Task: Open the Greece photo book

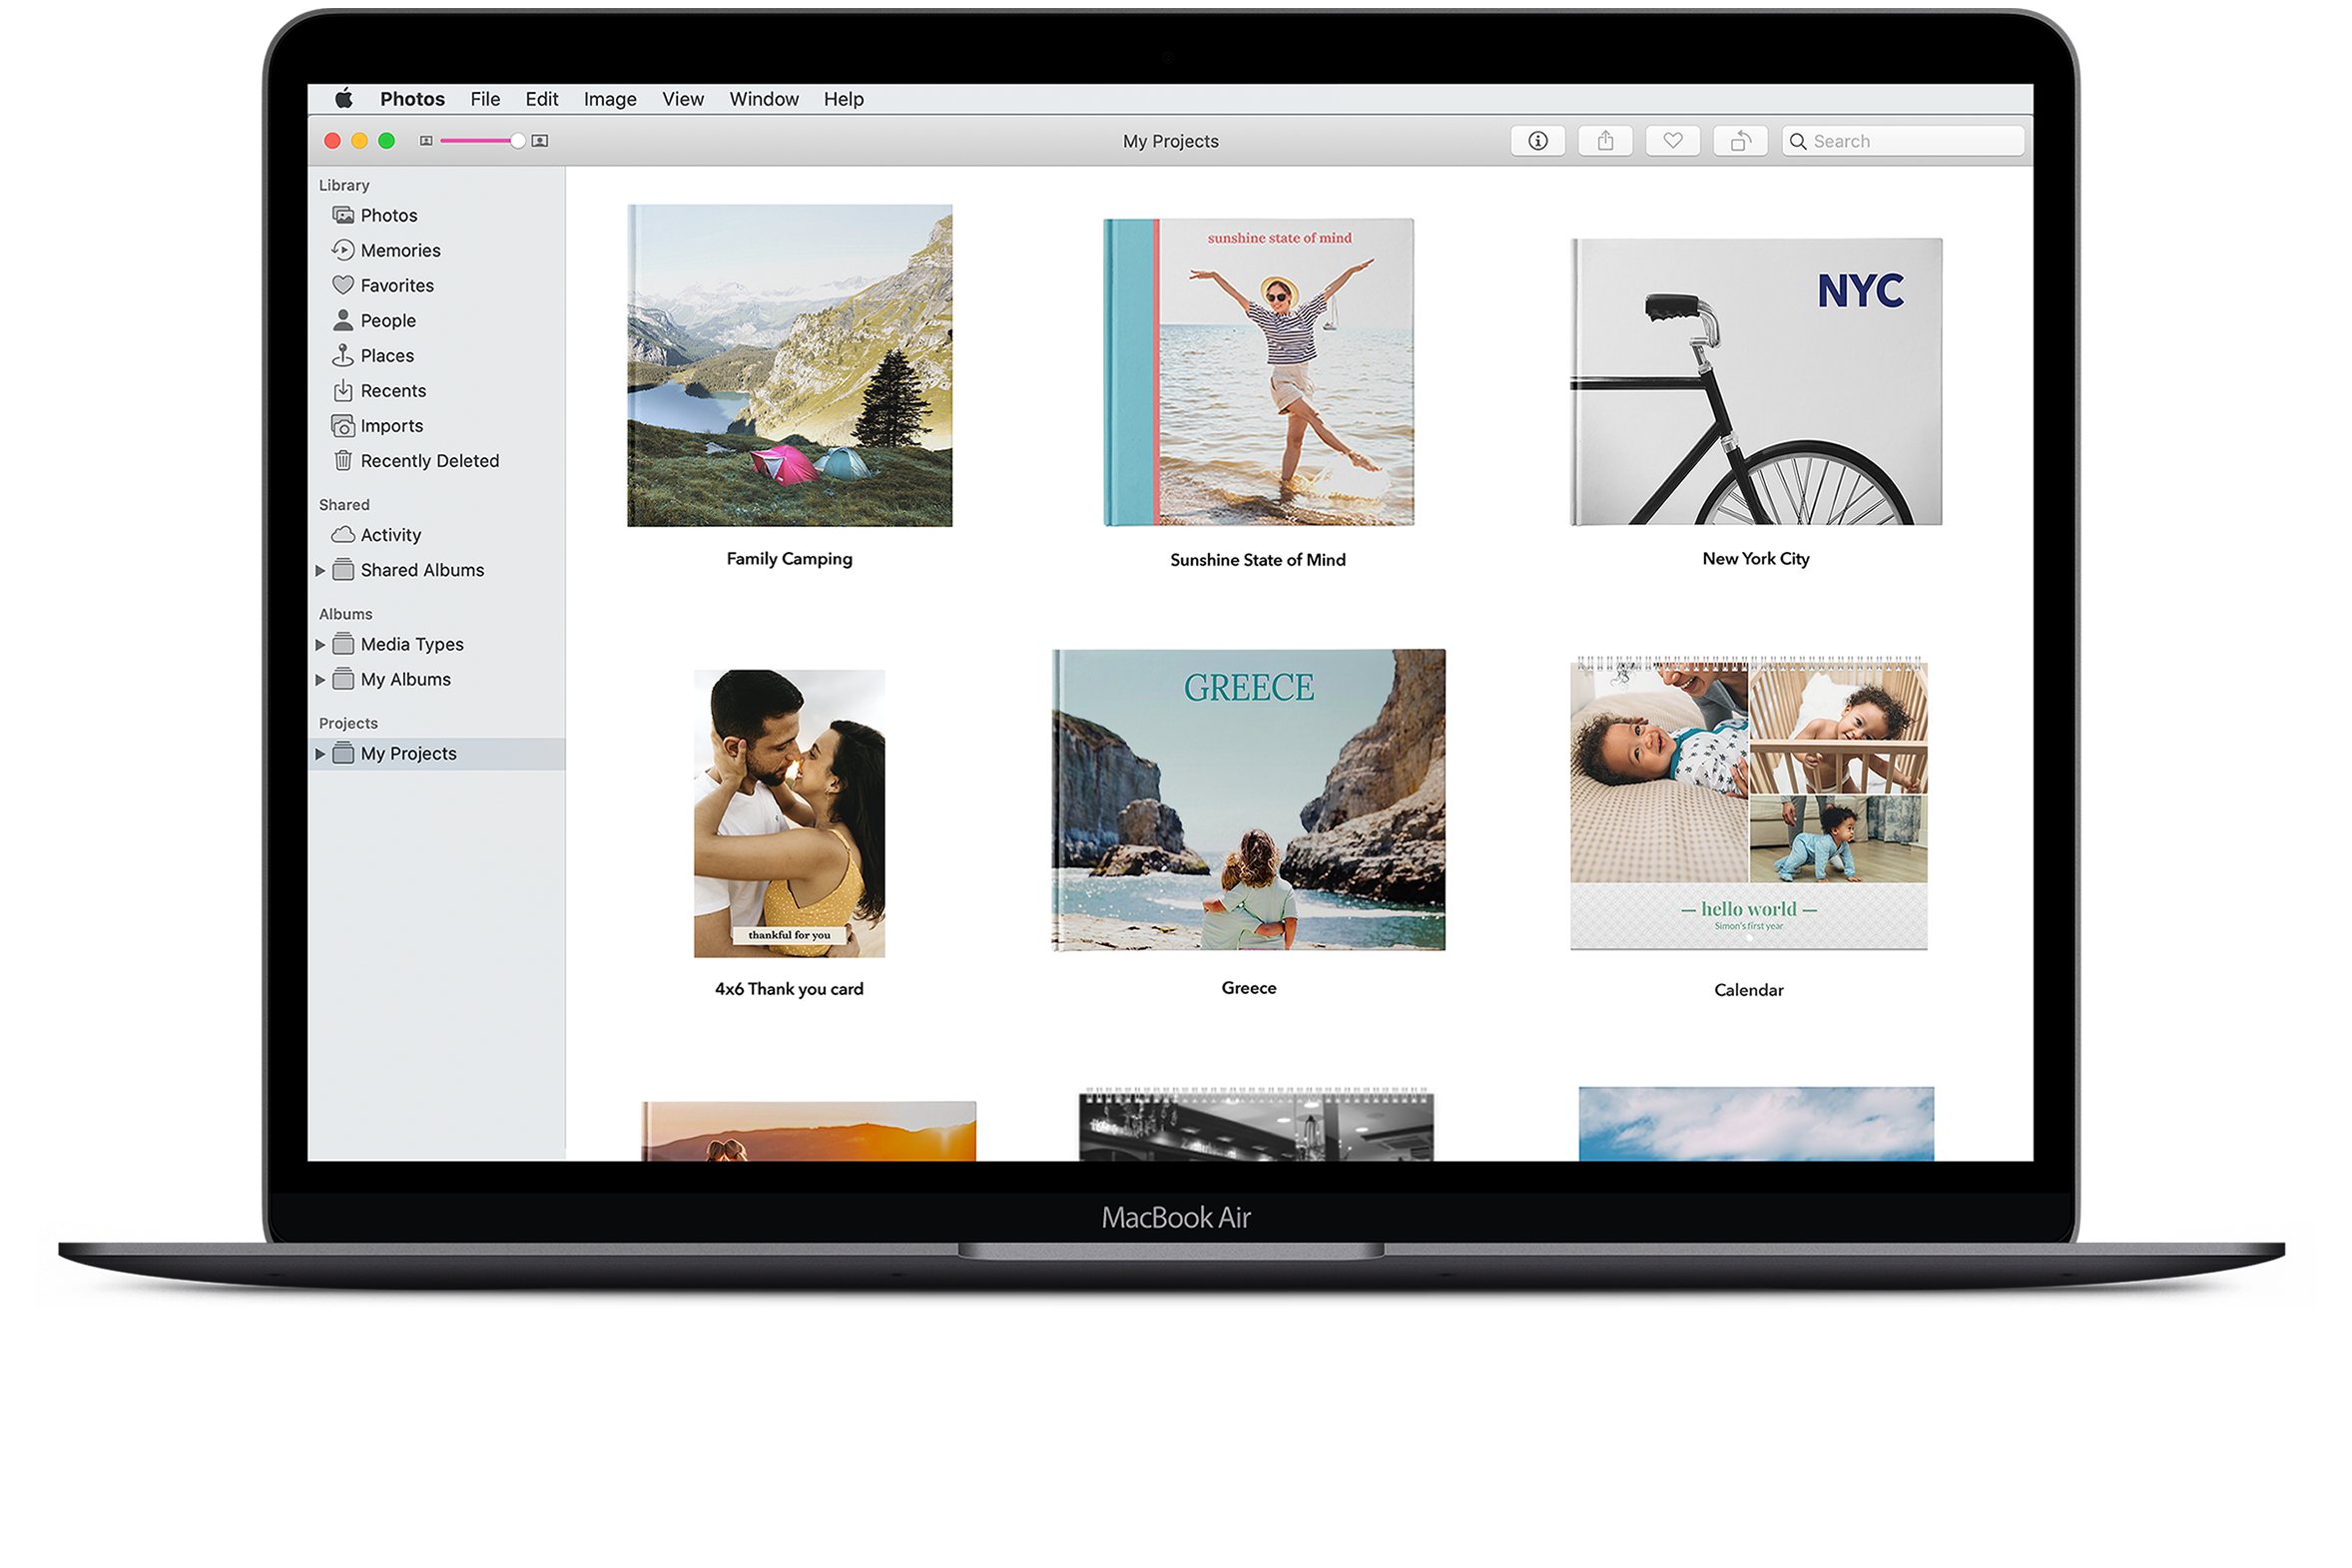Action: pyautogui.click(x=1248, y=800)
